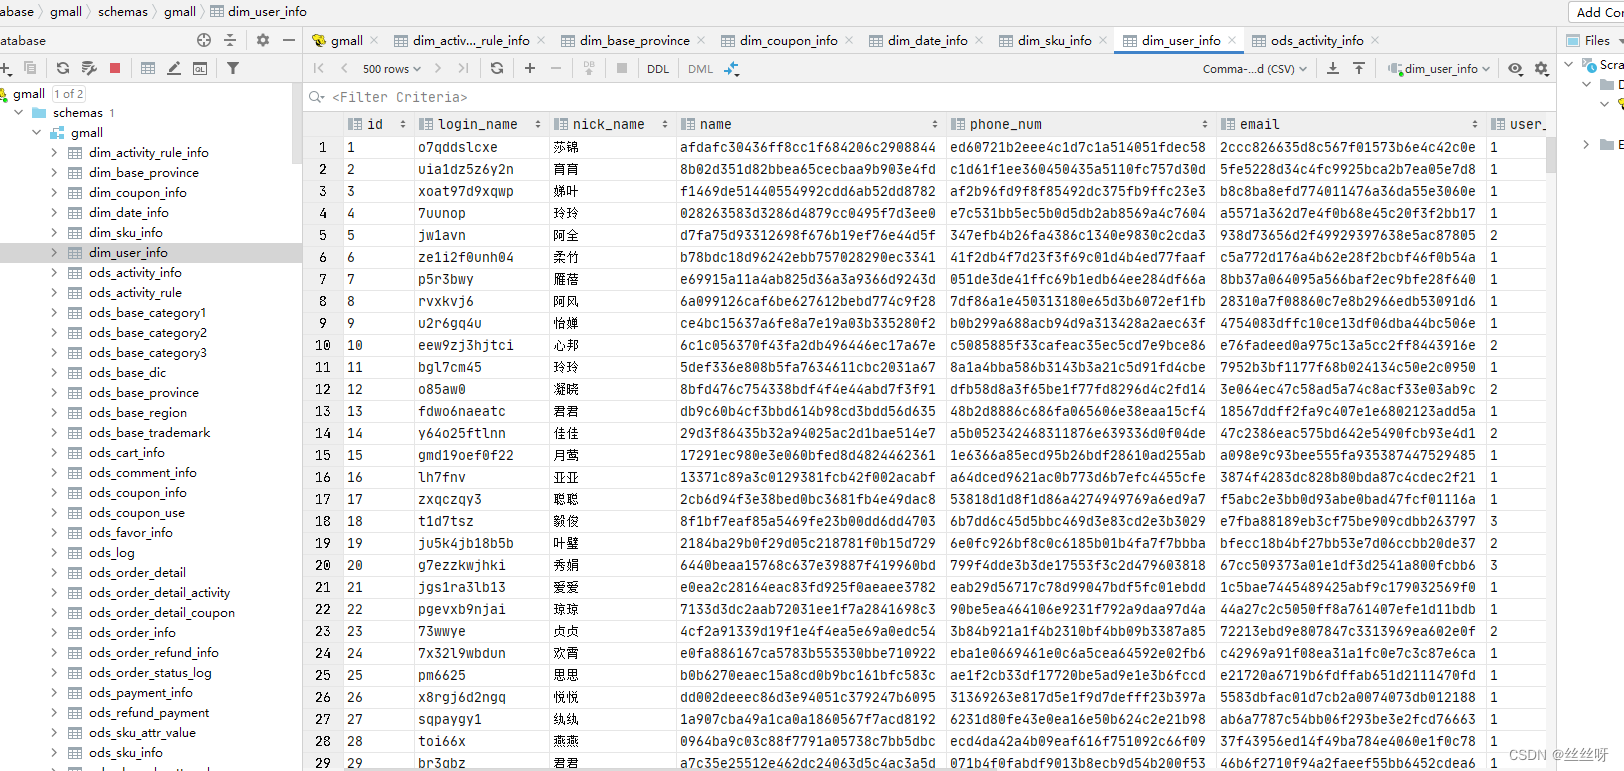Click the DDL button
Image resolution: width=1624 pixels, height=771 pixels.
(x=658, y=69)
